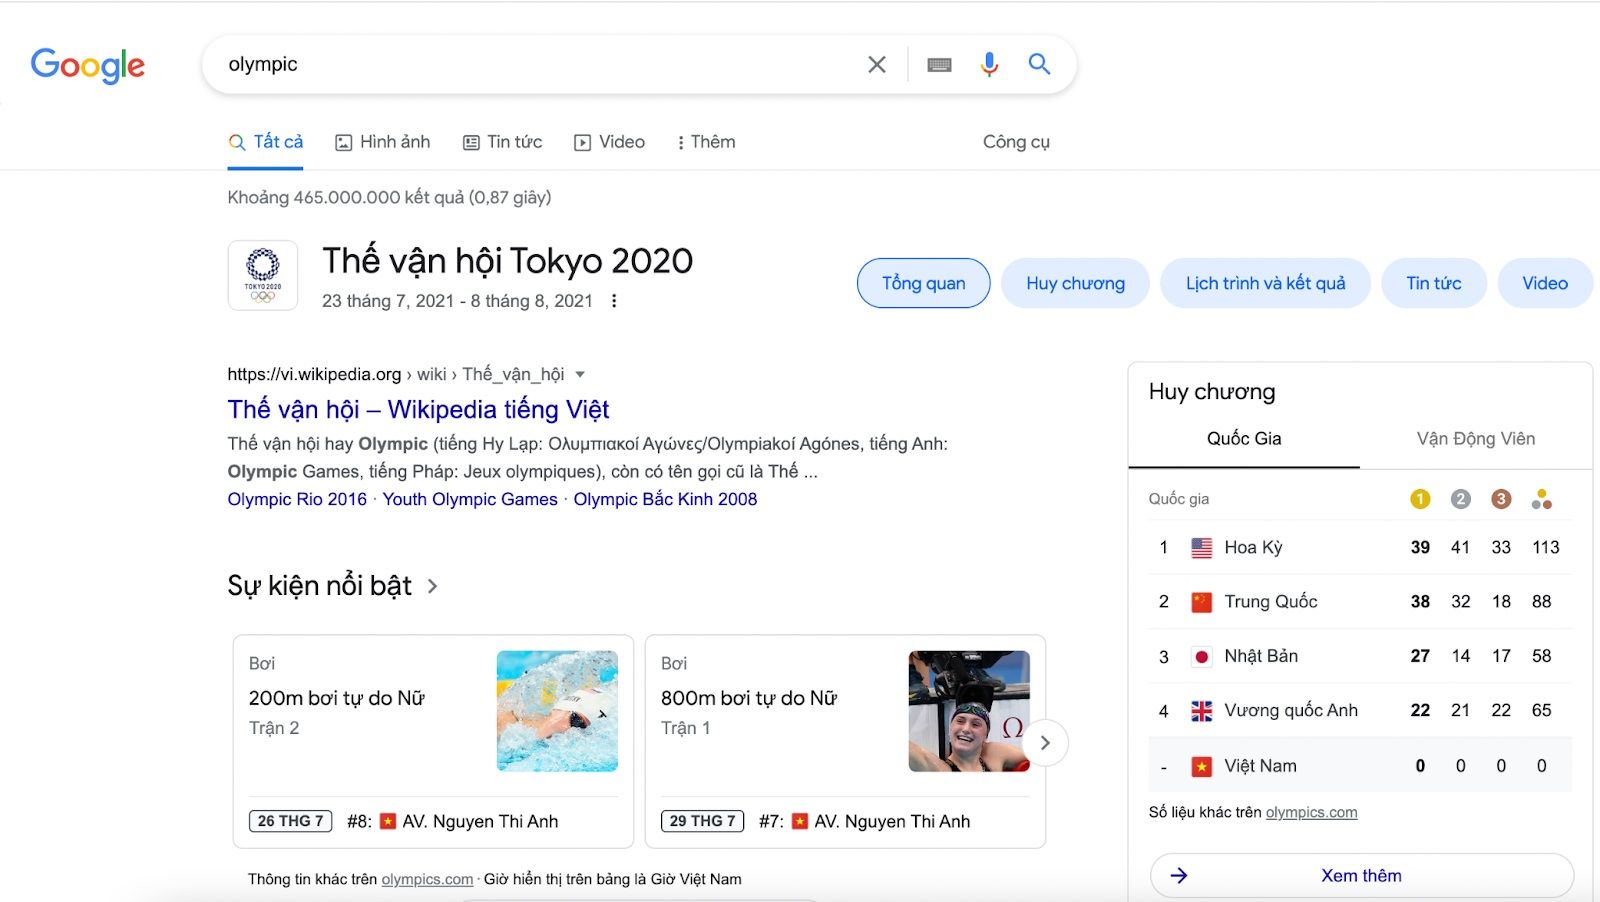Open 800m bơi tự do Nữ thumbnail
Image resolution: width=1600 pixels, height=902 pixels.
pyautogui.click(x=969, y=711)
